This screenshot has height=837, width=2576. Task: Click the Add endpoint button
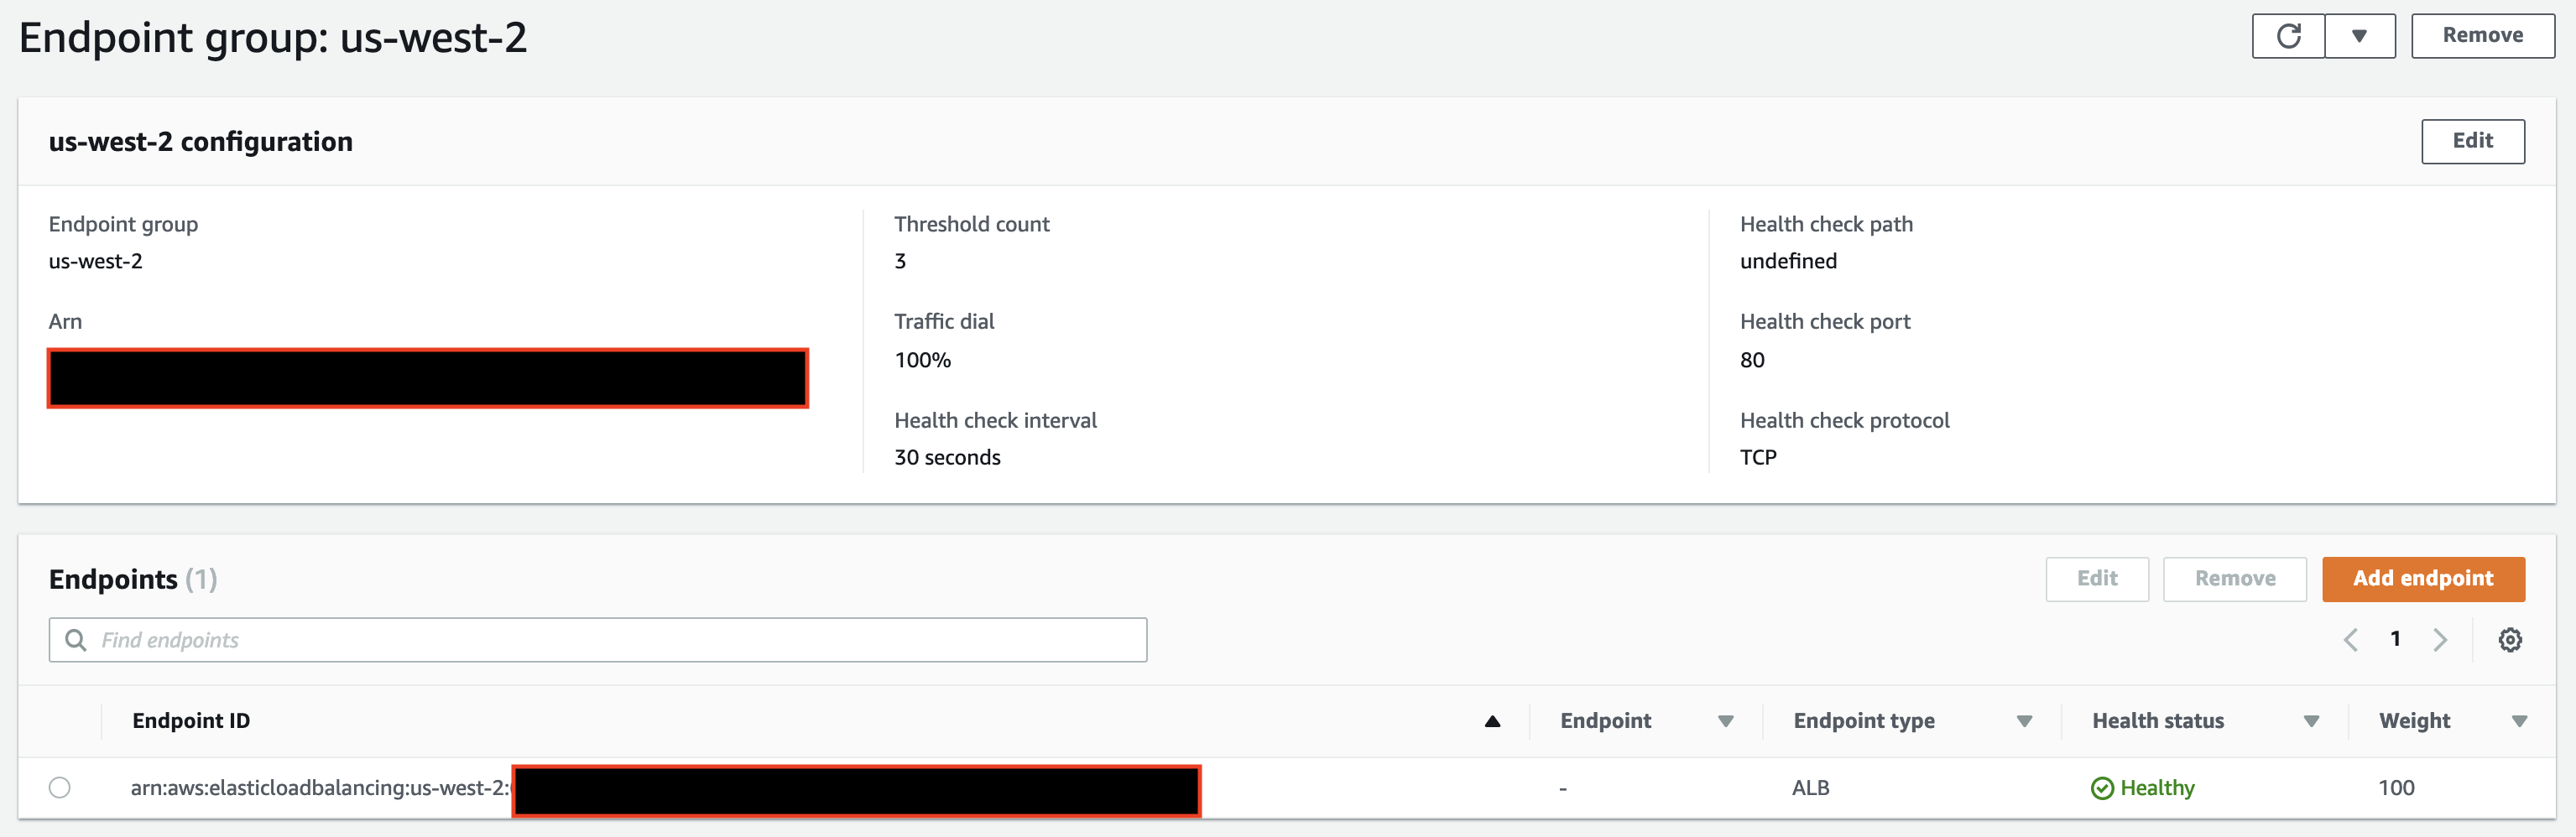[x=2422, y=579]
